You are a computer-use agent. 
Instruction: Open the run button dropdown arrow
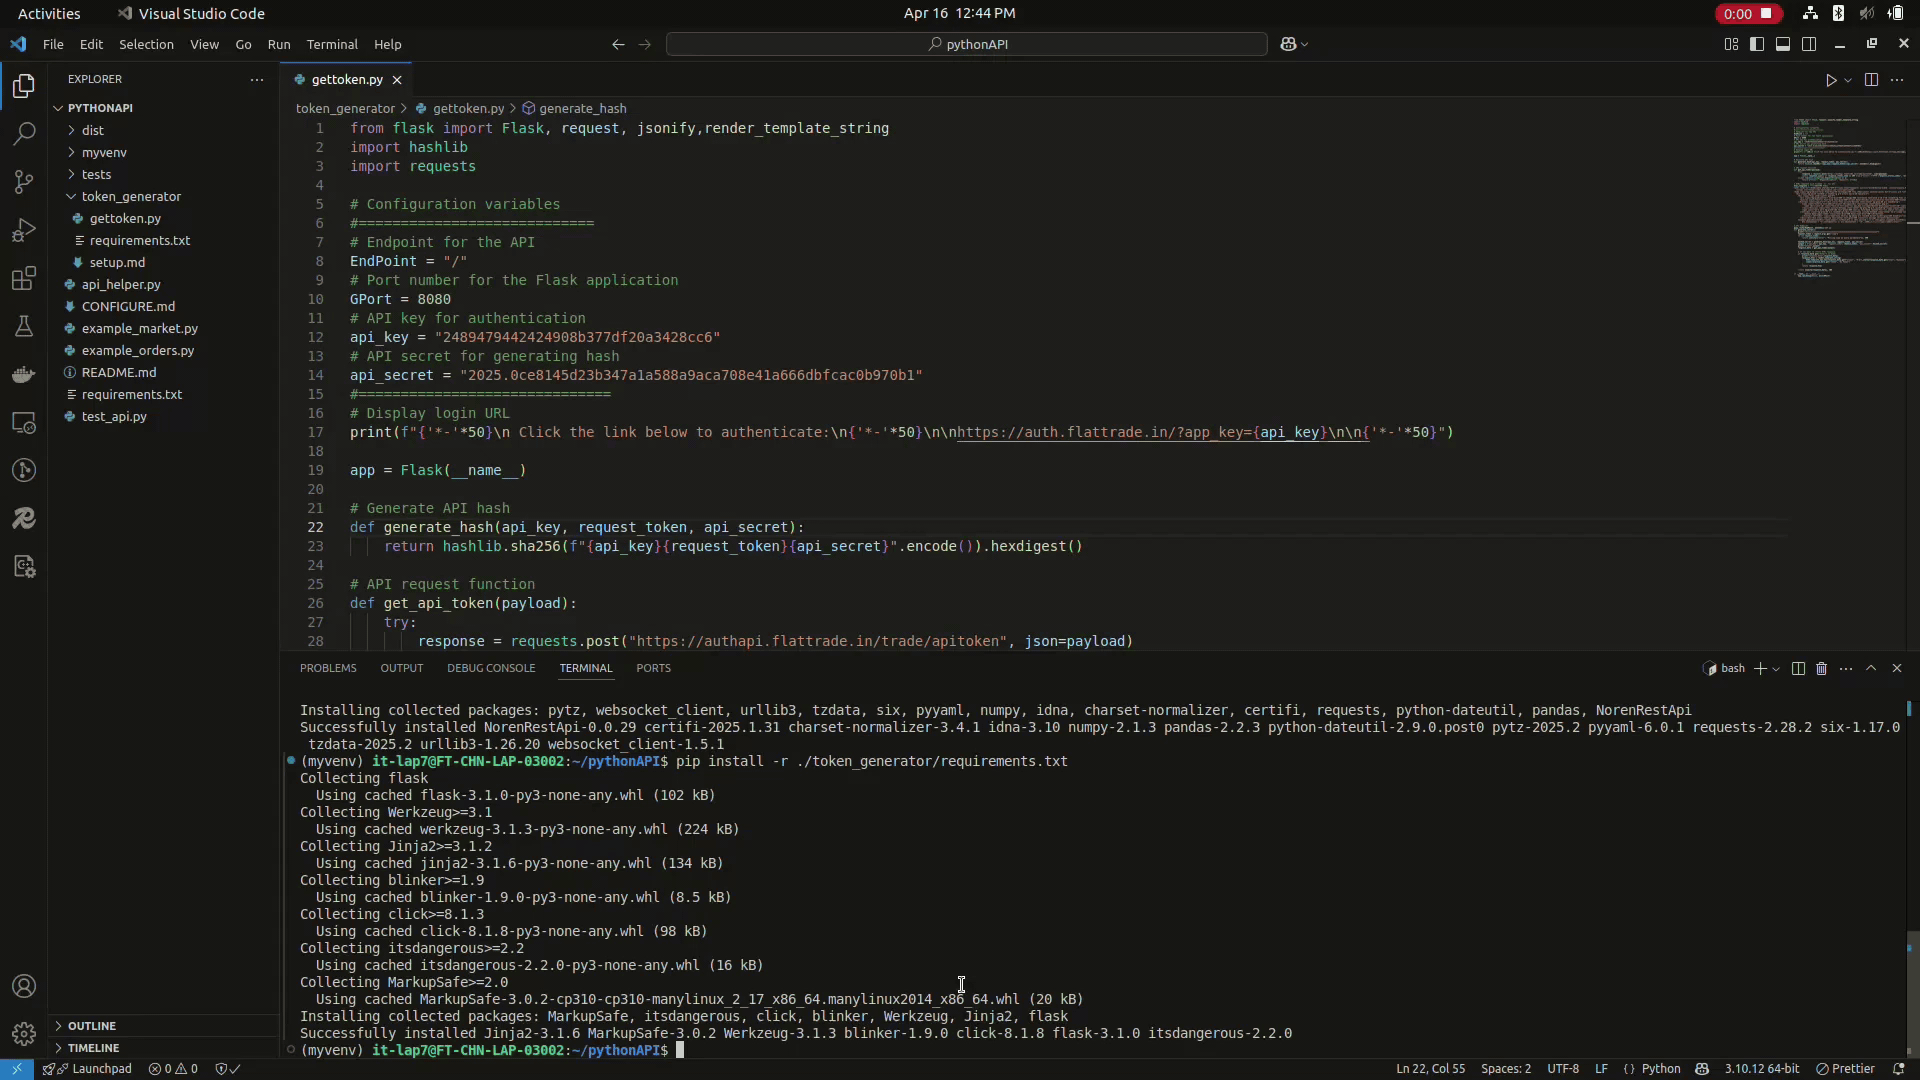coord(1848,80)
